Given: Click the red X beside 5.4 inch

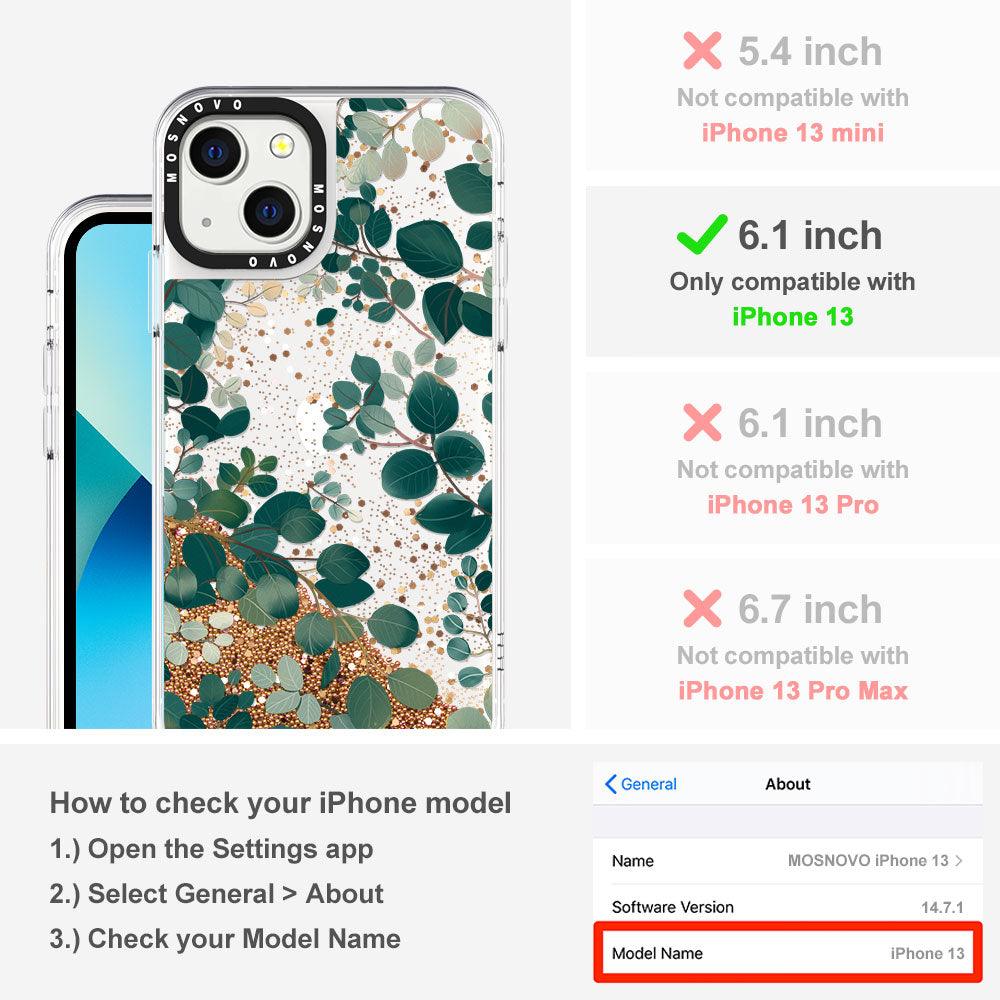Looking at the screenshot, I should click(x=702, y=50).
